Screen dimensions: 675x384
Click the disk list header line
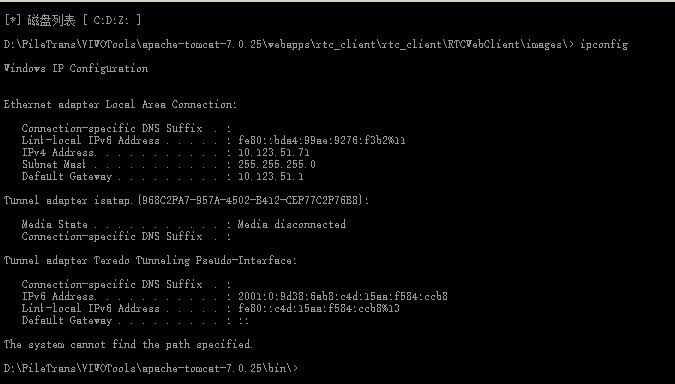[x=72, y=20]
